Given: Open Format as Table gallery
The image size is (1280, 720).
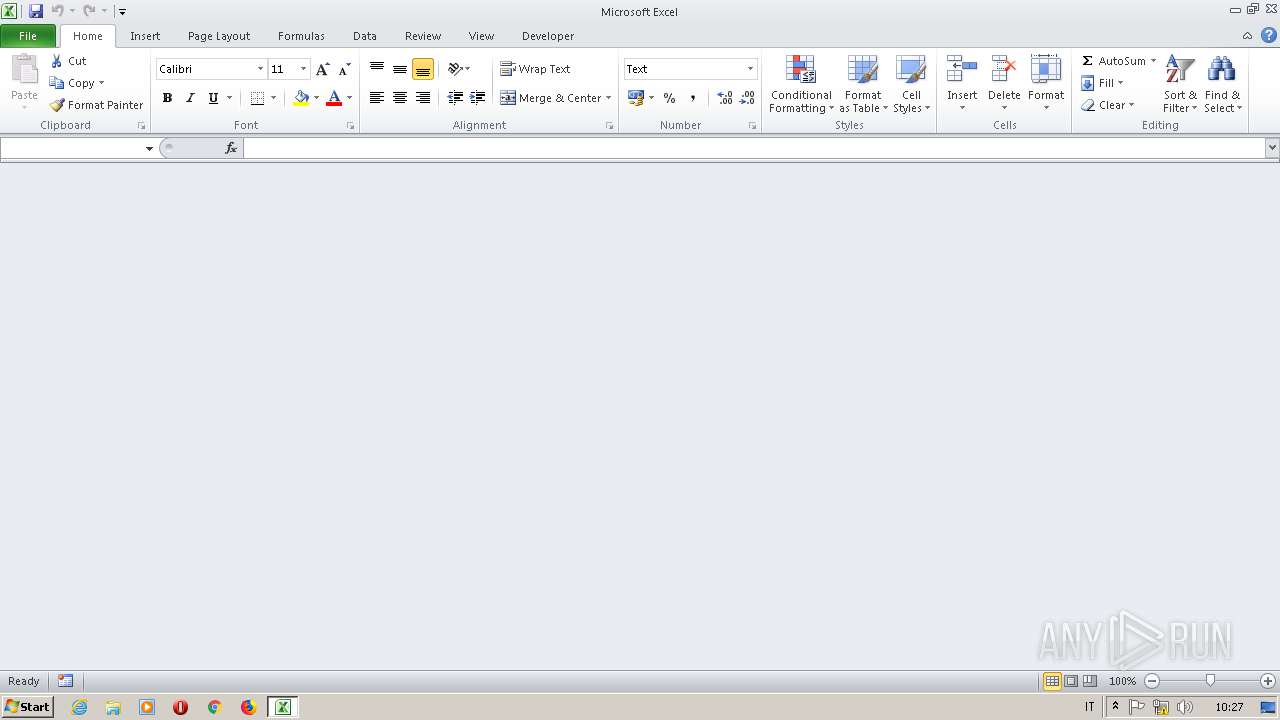Looking at the screenshot, I should [x=863, y=85].
